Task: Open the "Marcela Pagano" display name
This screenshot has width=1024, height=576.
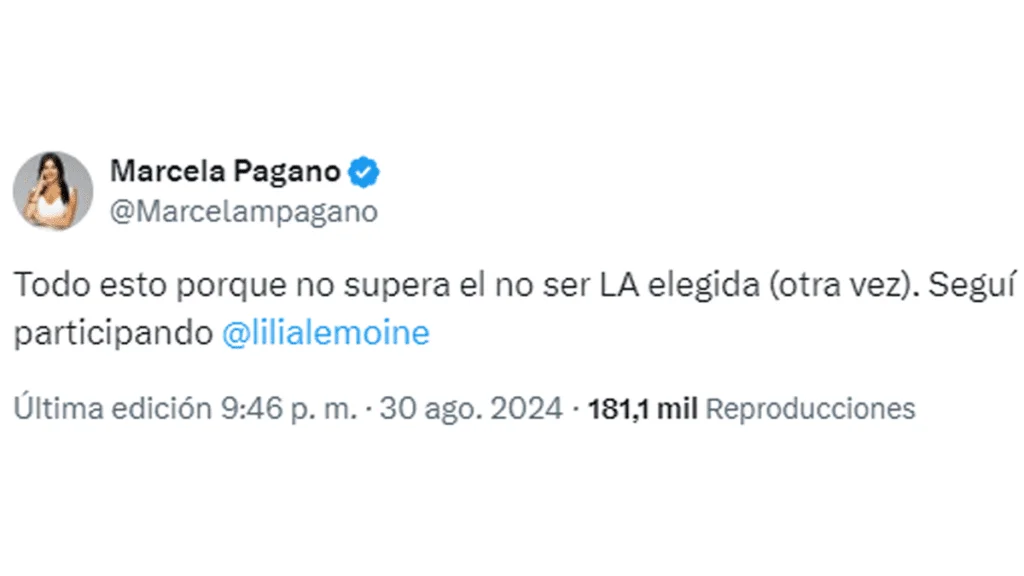Action: [x=225, y=172]
